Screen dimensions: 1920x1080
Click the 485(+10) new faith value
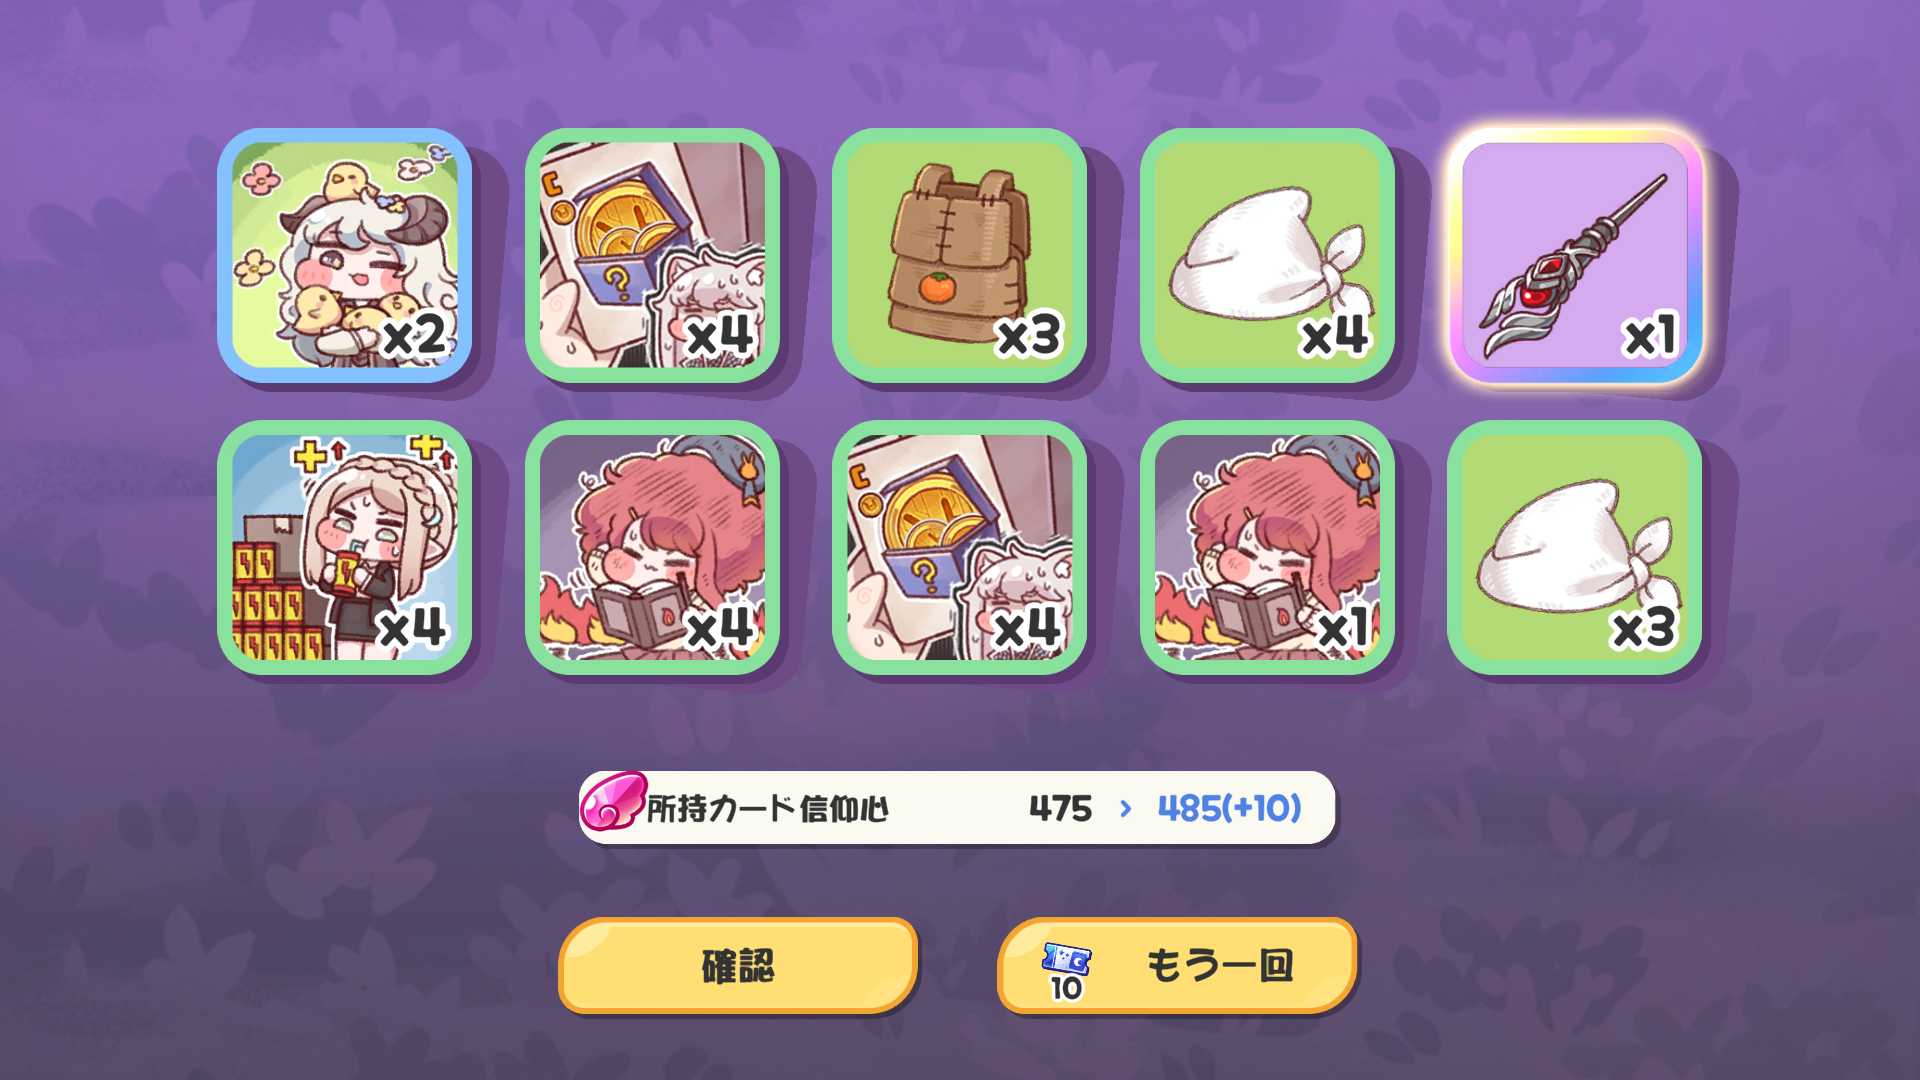point(1229,808)
